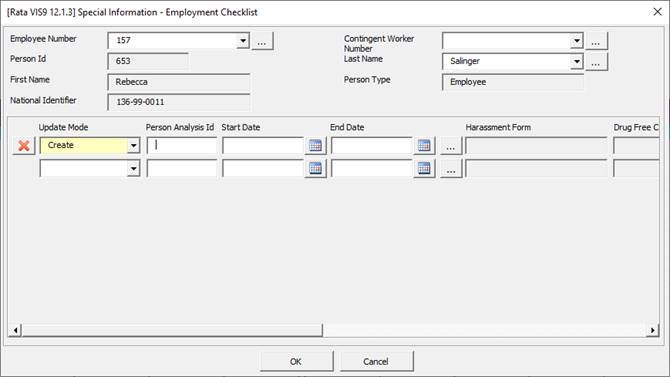The image size is (670, 377).
Task: Click ellipsis button beside Contingent Worker Number
Action: pyautogui.click(x=596, y=41)
